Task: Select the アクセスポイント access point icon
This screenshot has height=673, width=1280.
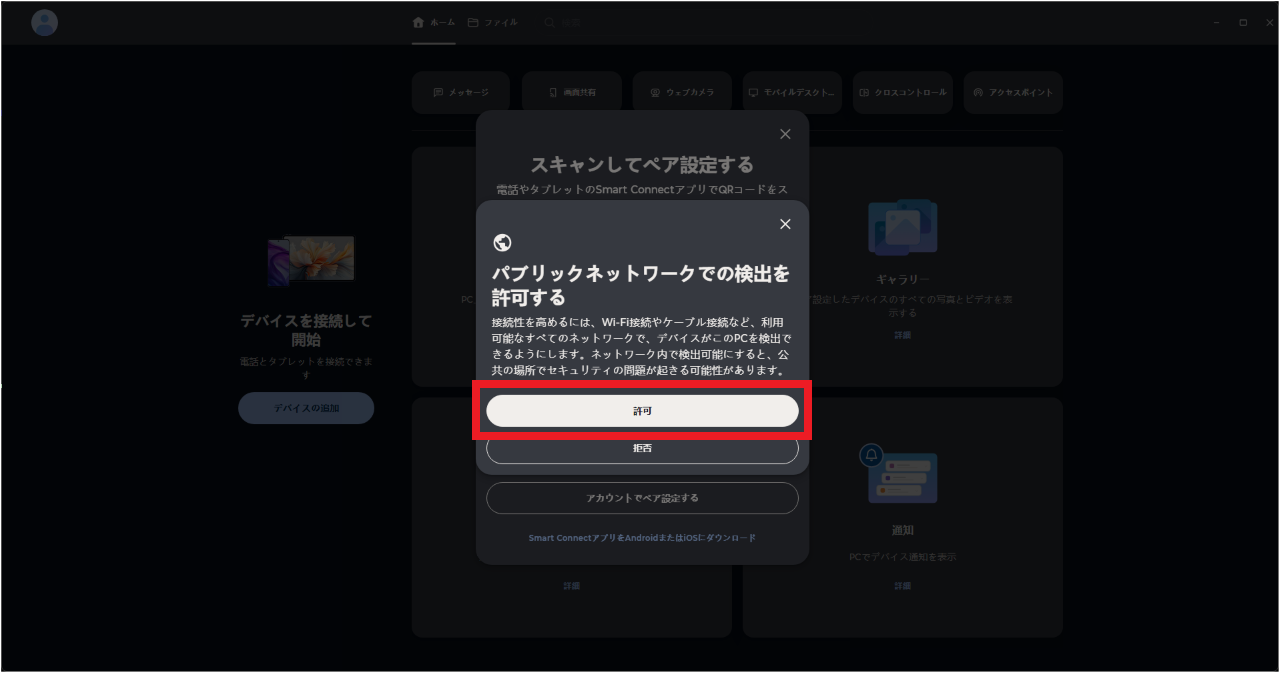Action: pyautogui.click(x=1013, y=91)
